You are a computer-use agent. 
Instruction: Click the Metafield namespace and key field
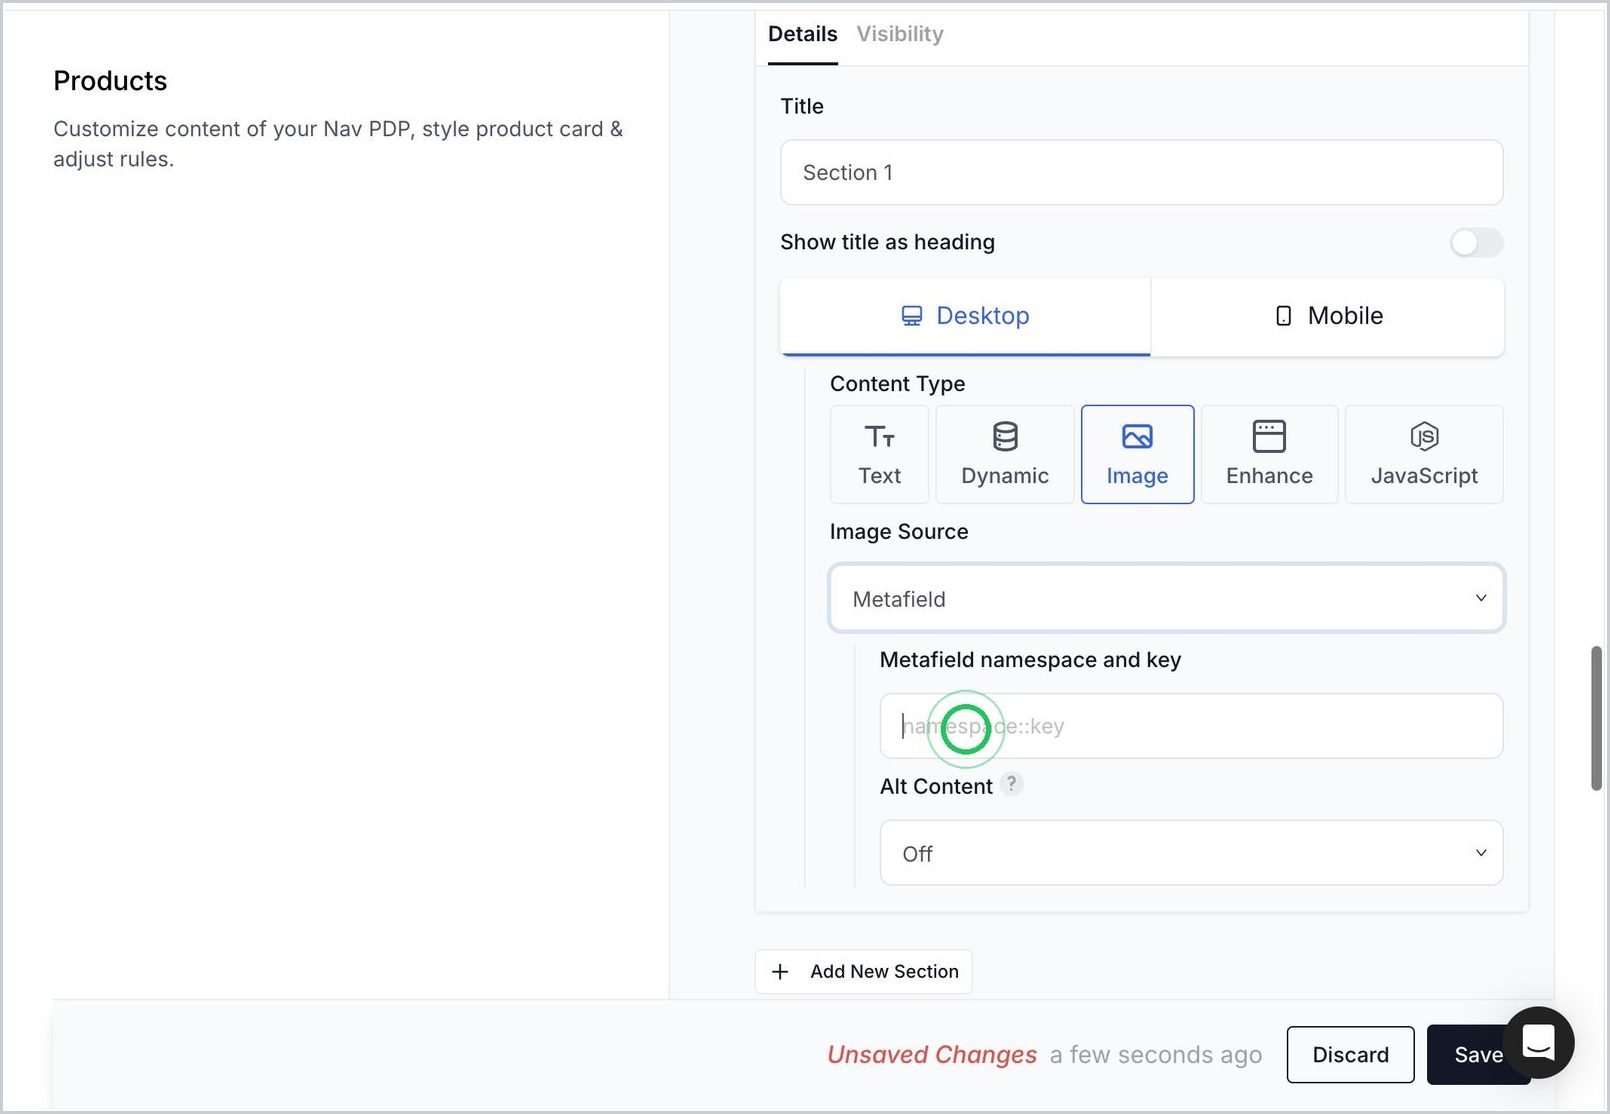[x=1191, y=726]
